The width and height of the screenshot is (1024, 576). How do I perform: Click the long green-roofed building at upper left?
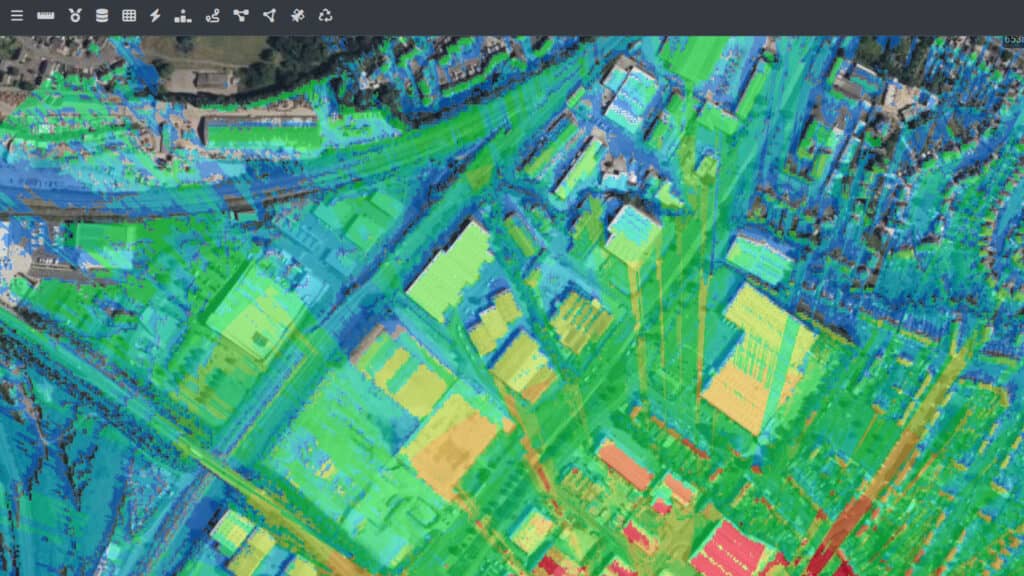[x=260, y=132]
